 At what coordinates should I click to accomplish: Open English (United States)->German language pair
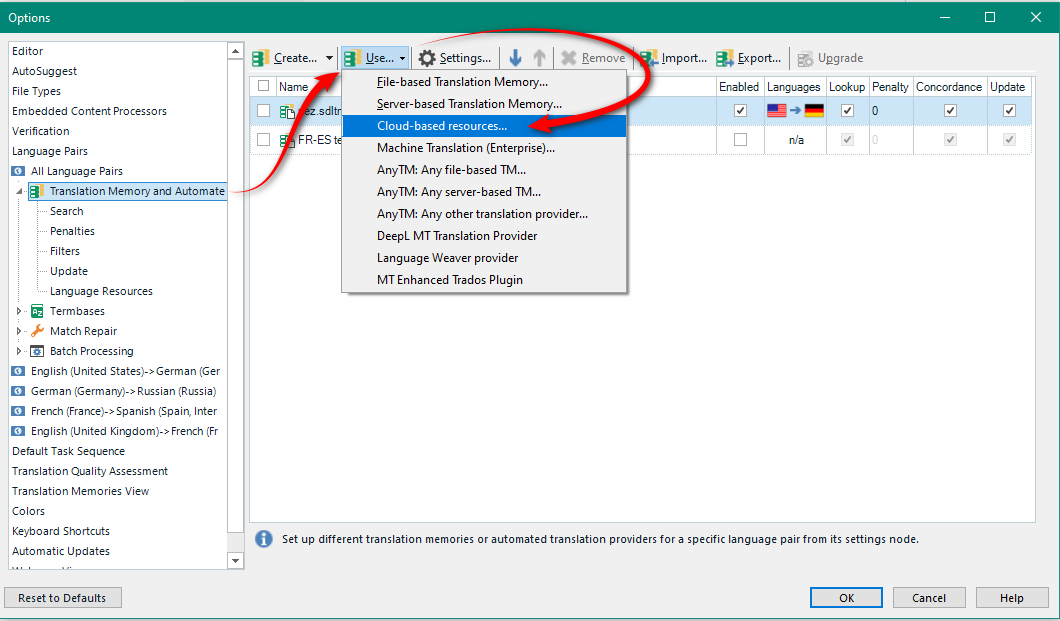pyautogui.click(x=125, y=371)
